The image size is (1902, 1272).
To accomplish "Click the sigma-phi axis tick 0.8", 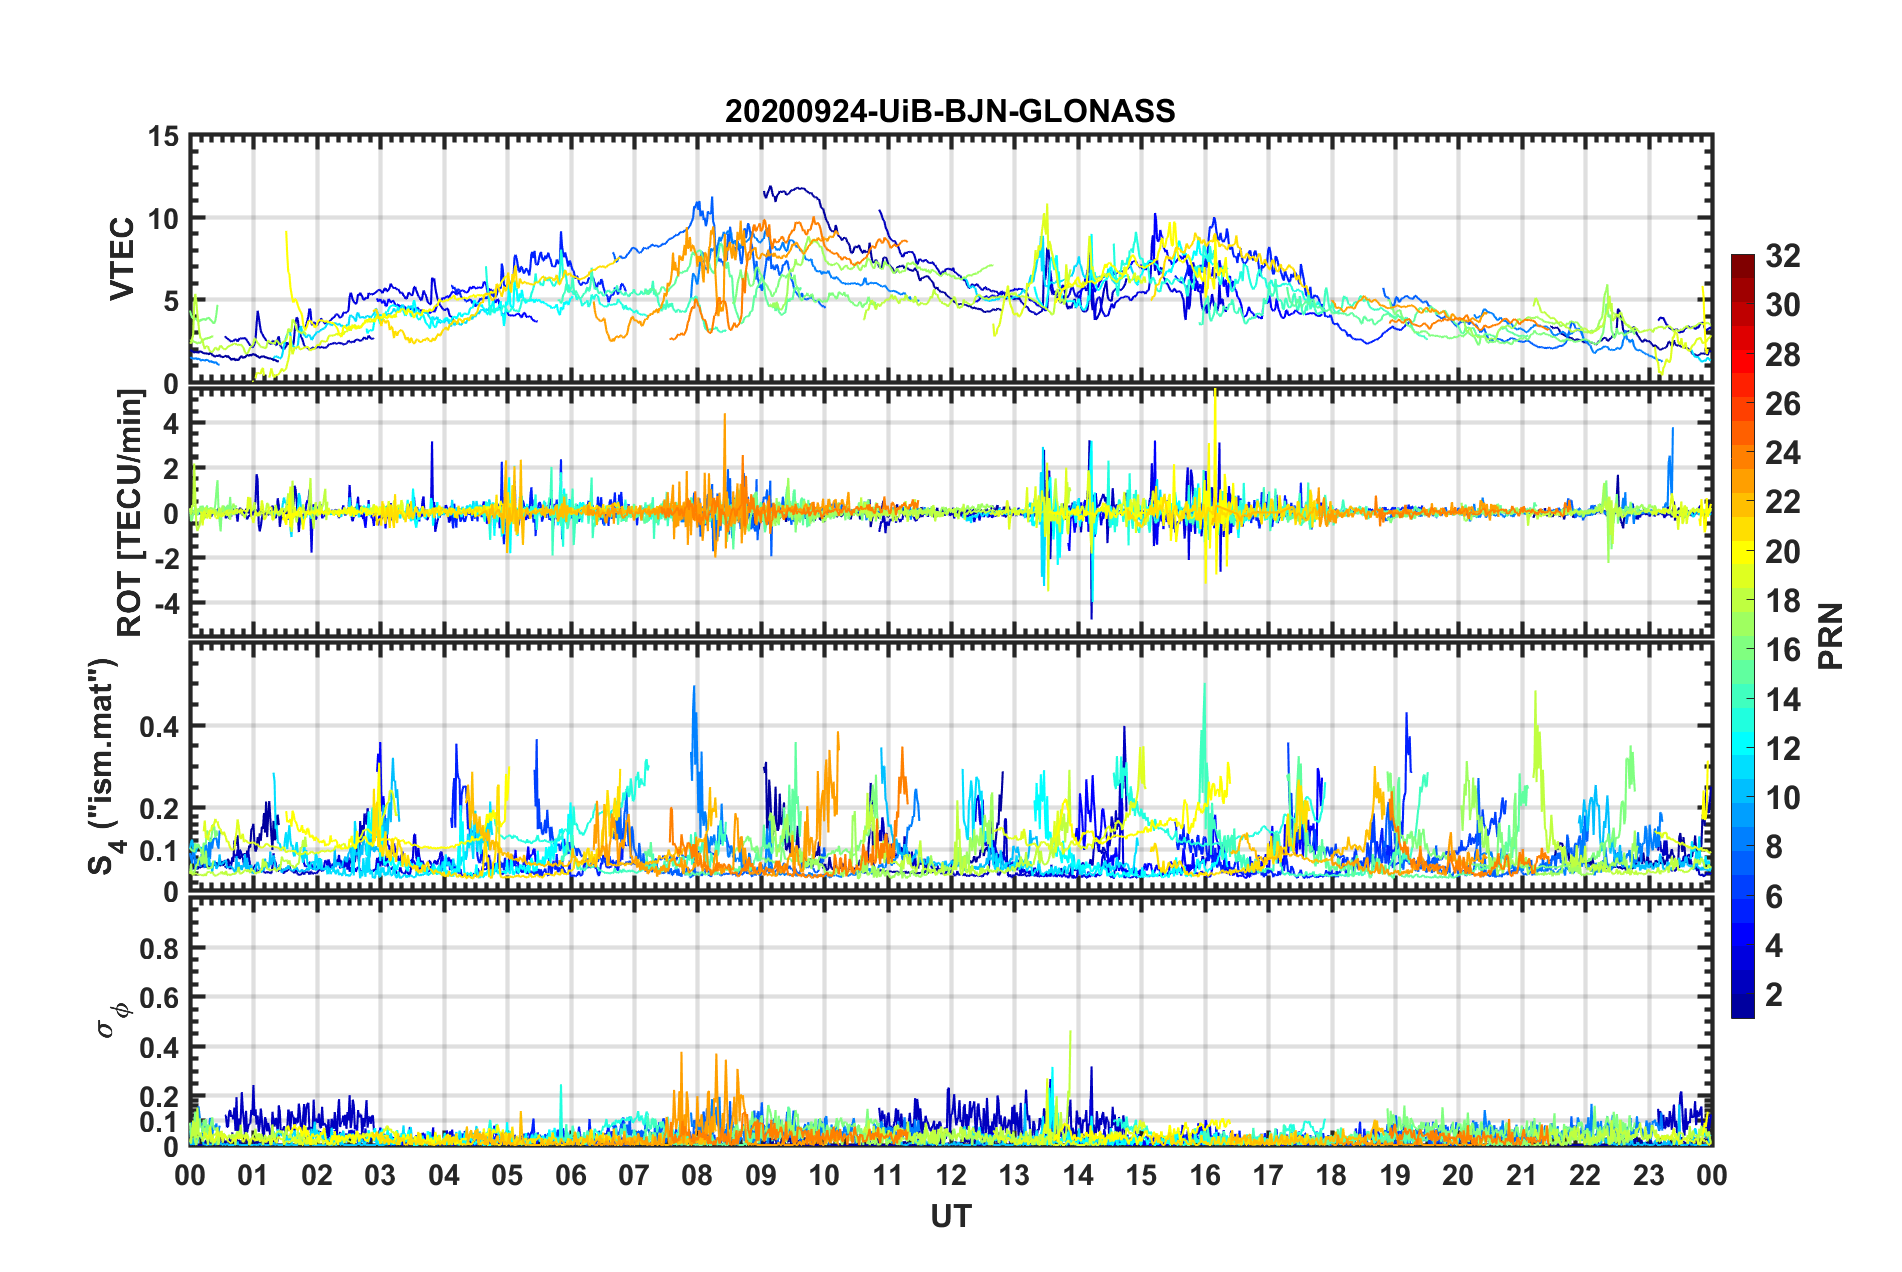I will pos(159,948).
